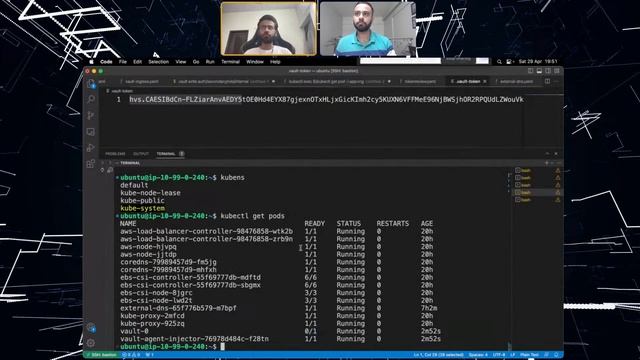
Task: Open the Source Control view
Action: [x=91, y=116]
